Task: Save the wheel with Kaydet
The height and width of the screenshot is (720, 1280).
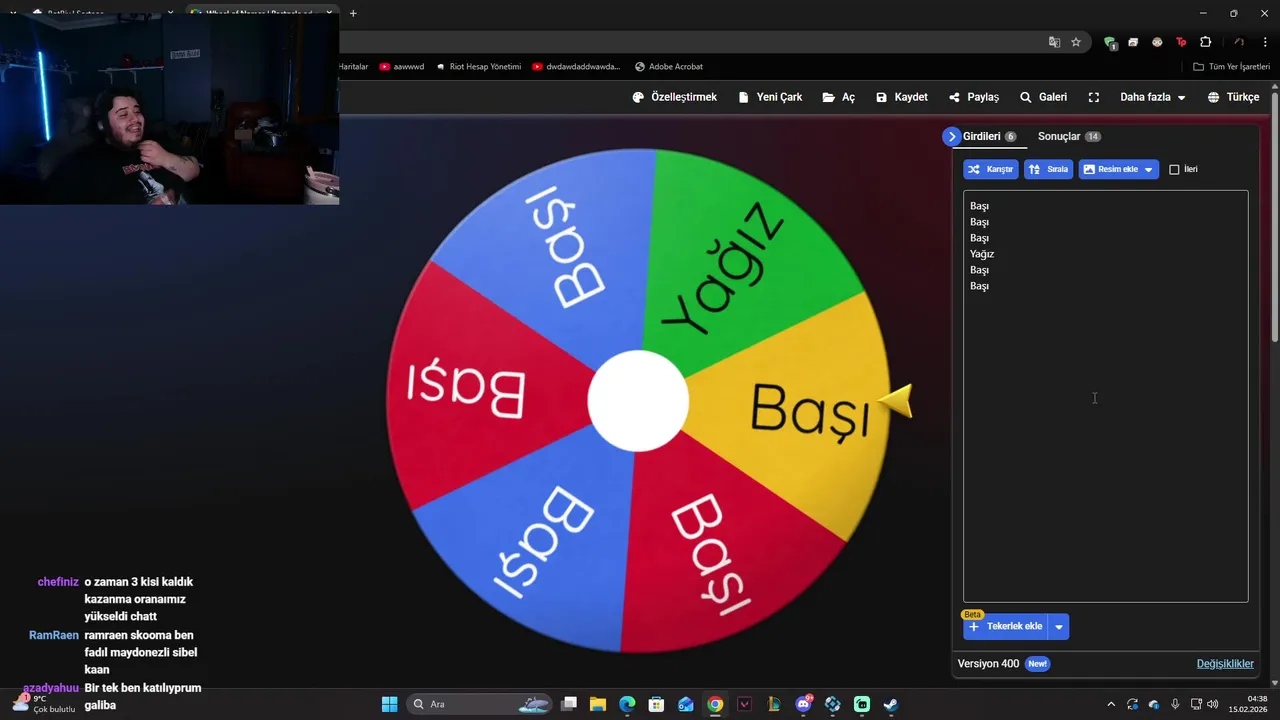Action: [901, 97]
